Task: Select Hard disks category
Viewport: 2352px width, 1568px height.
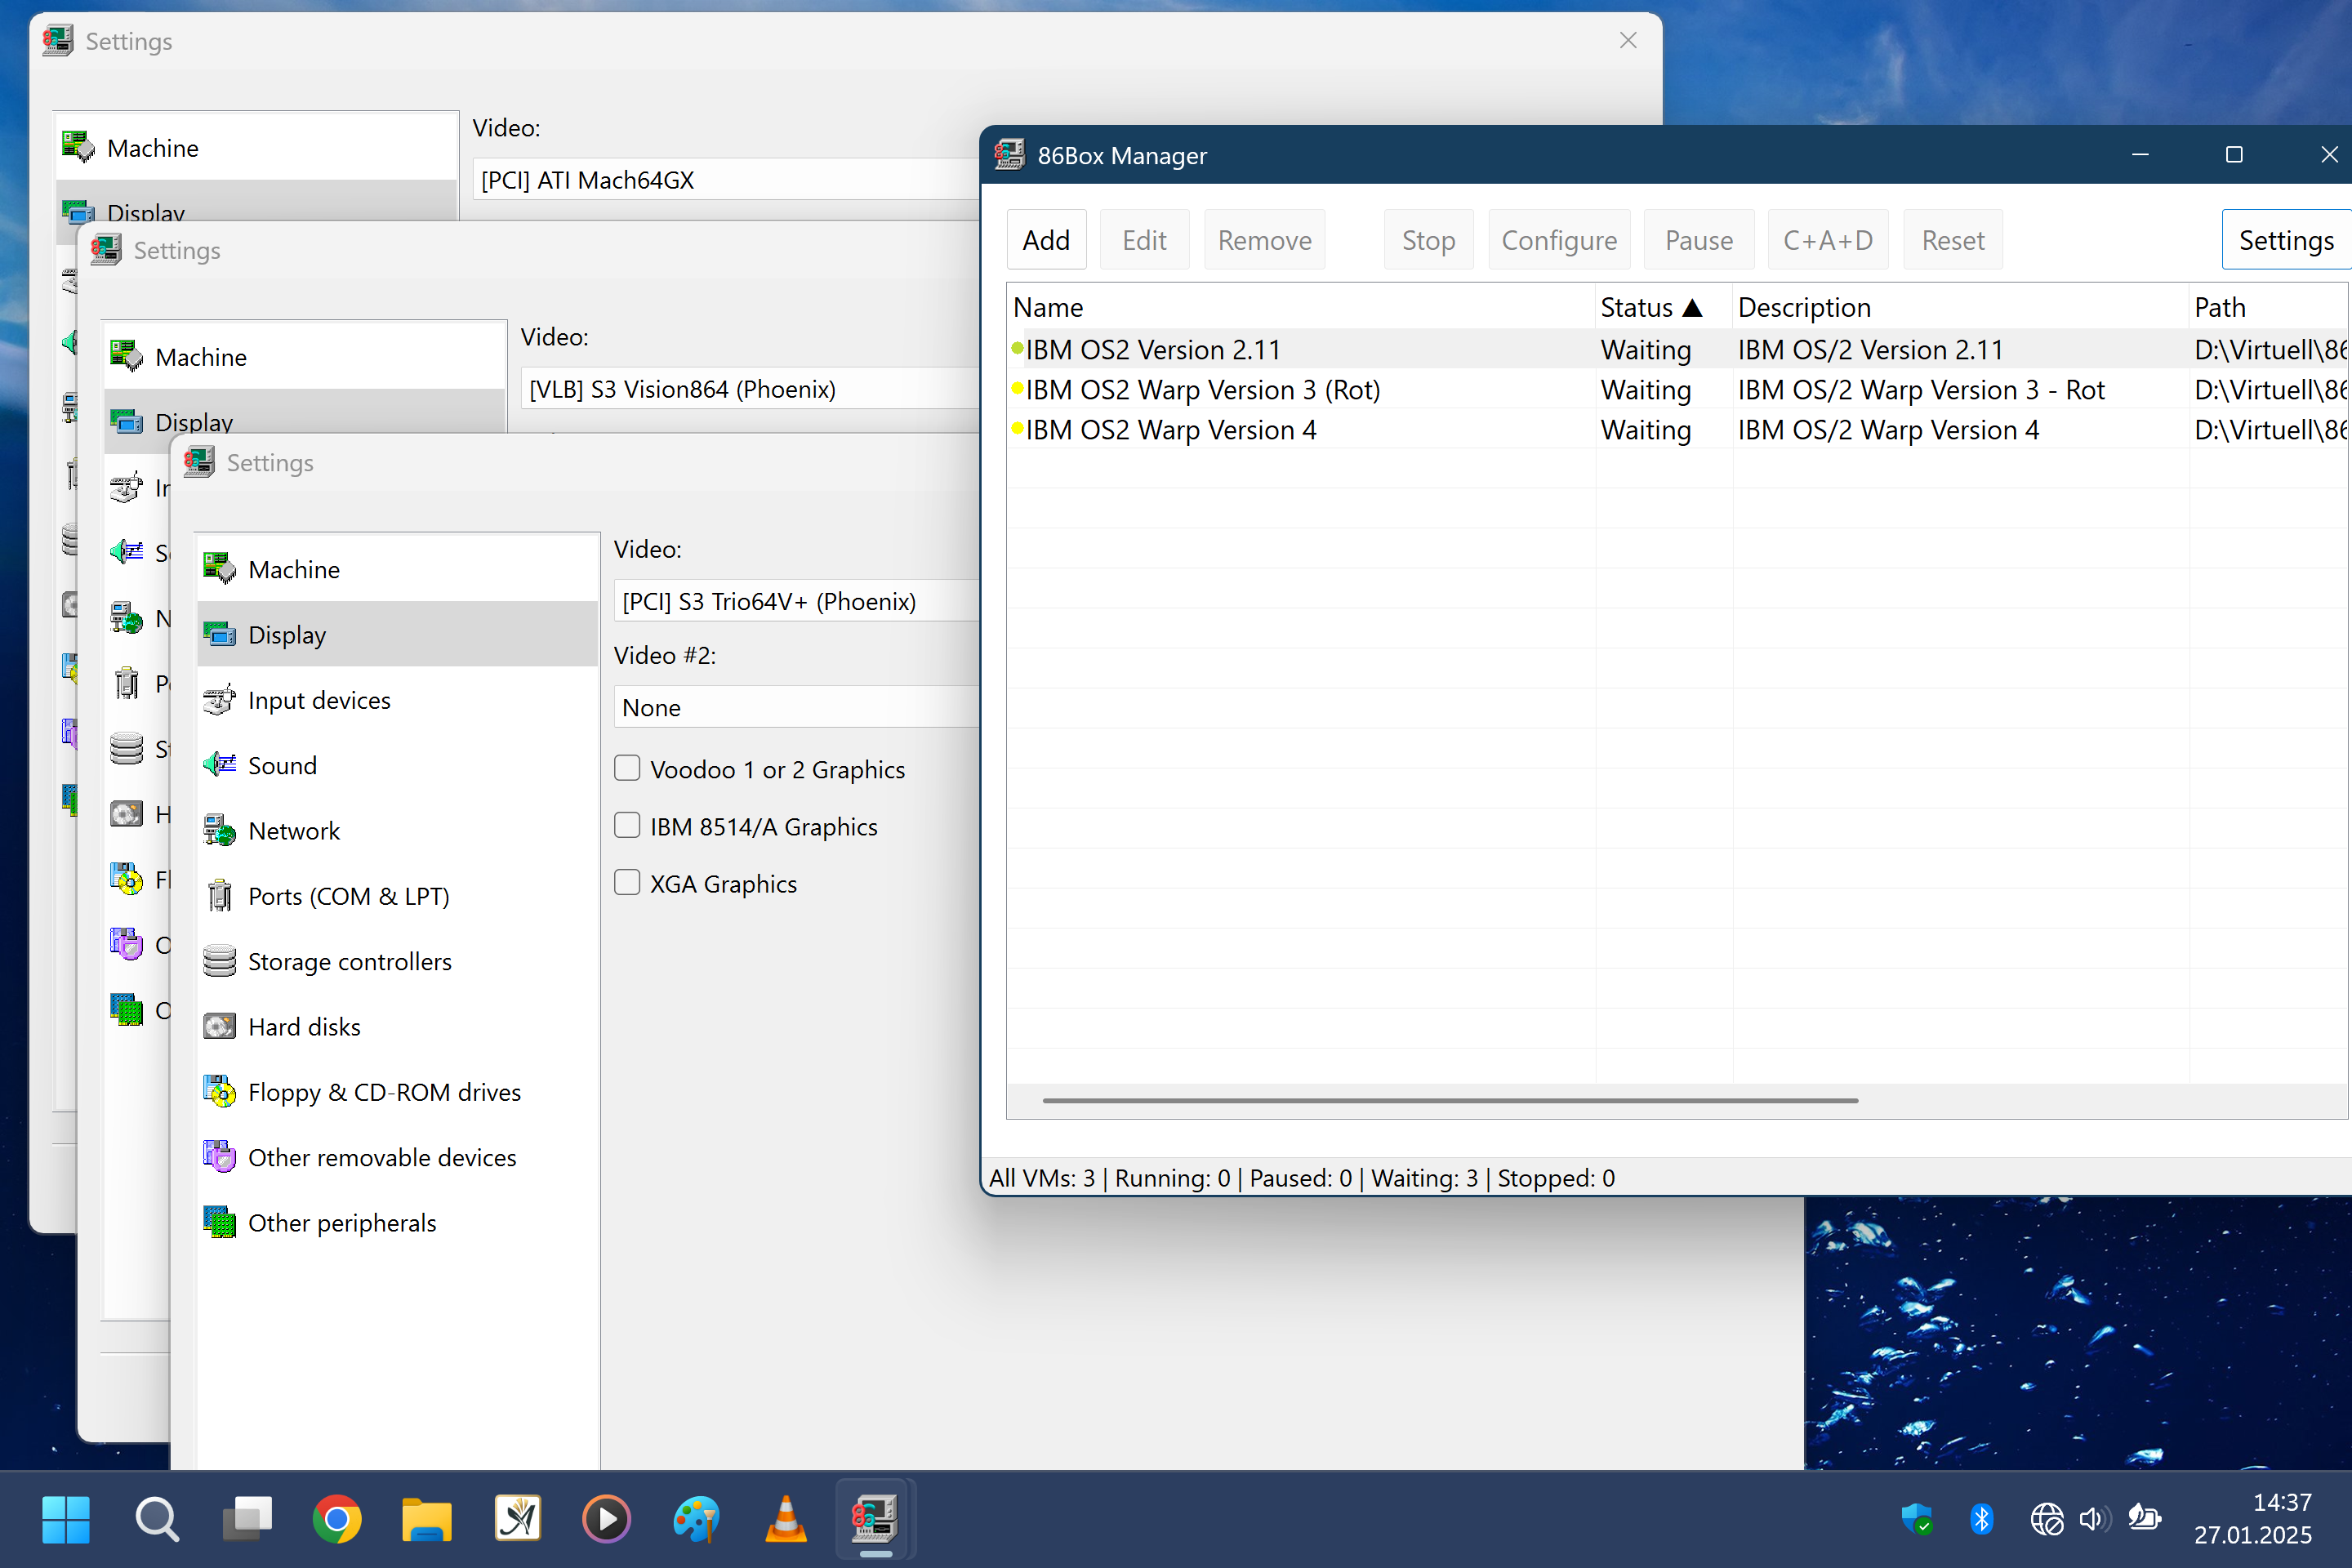Action: click(x=398, y=1026)
